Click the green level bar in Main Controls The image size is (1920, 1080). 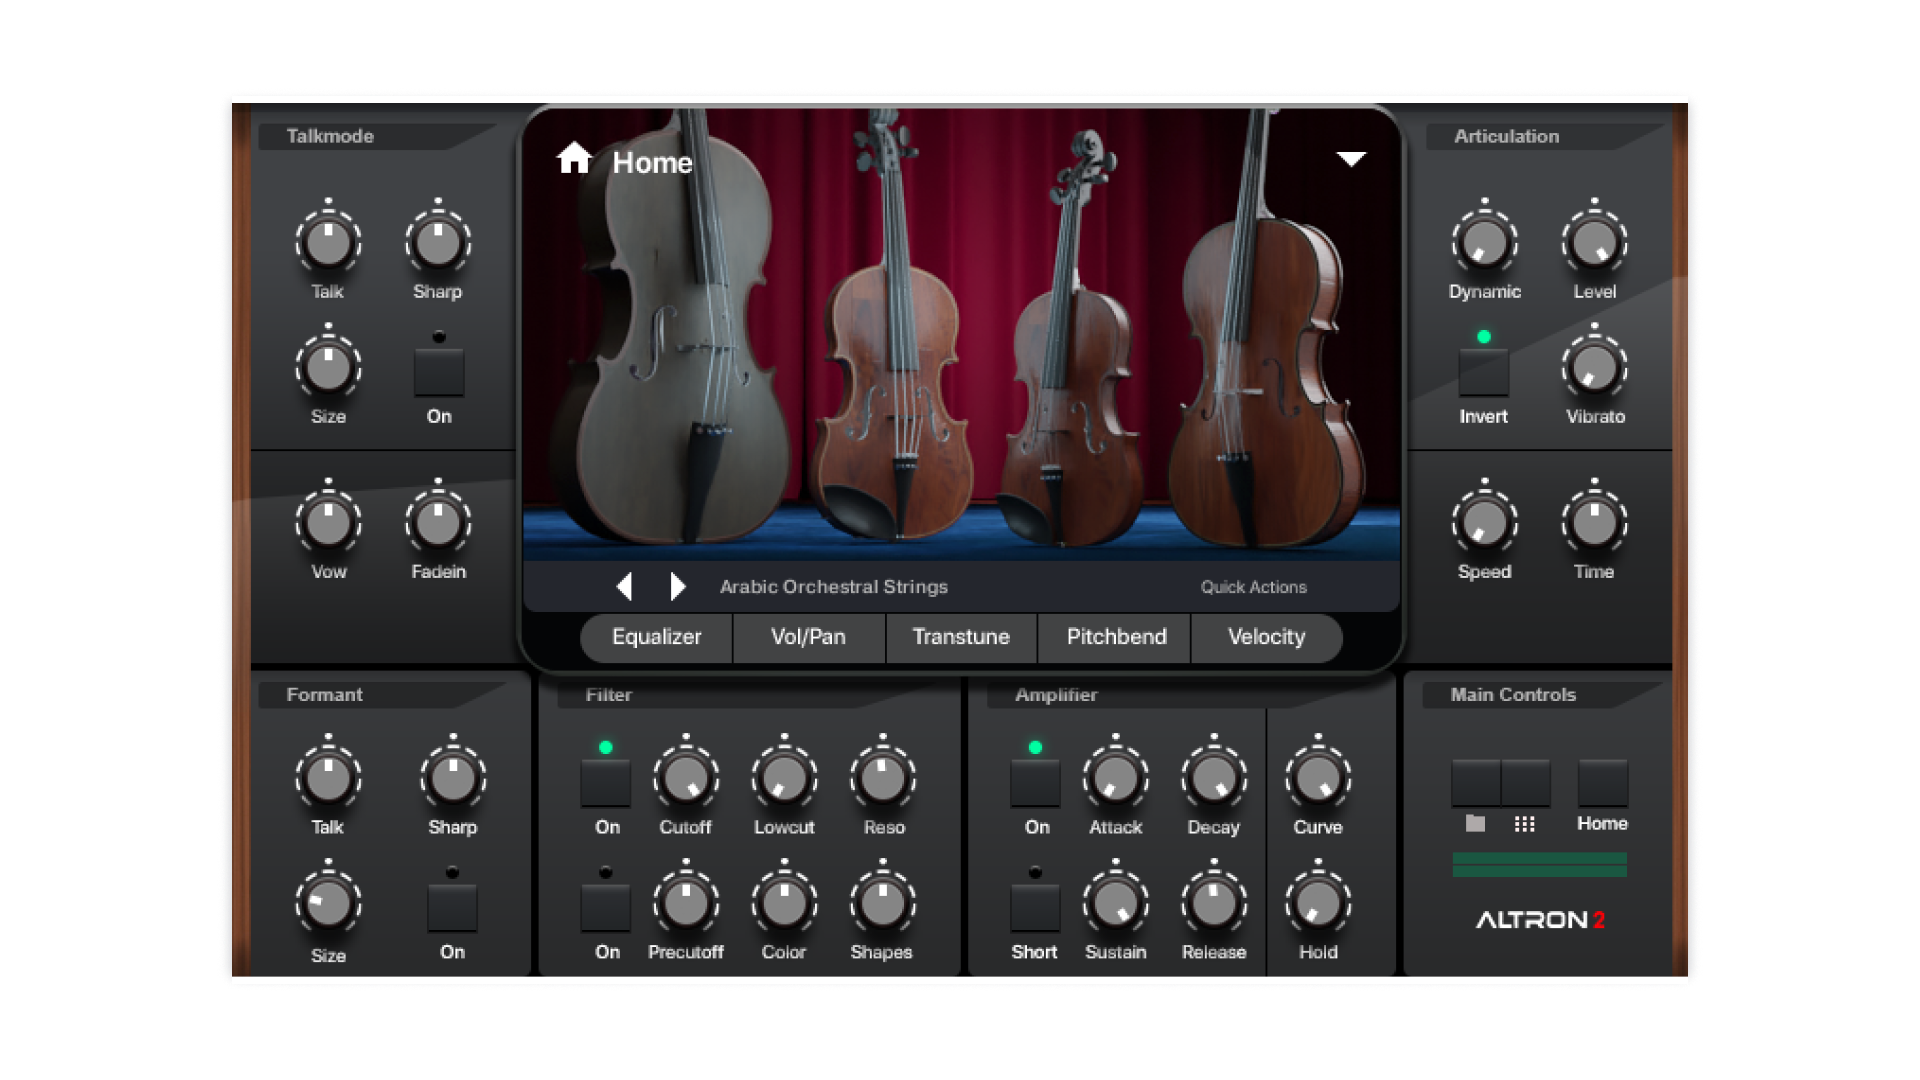point(1539,865)
